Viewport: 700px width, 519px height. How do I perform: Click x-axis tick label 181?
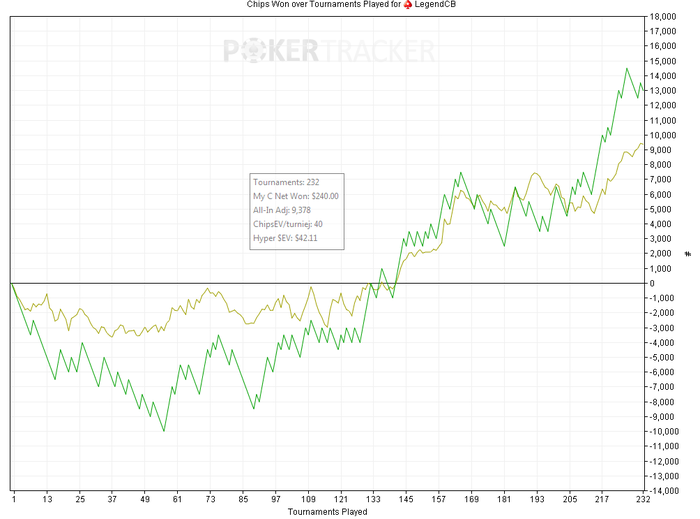click(x=504, y=499)
